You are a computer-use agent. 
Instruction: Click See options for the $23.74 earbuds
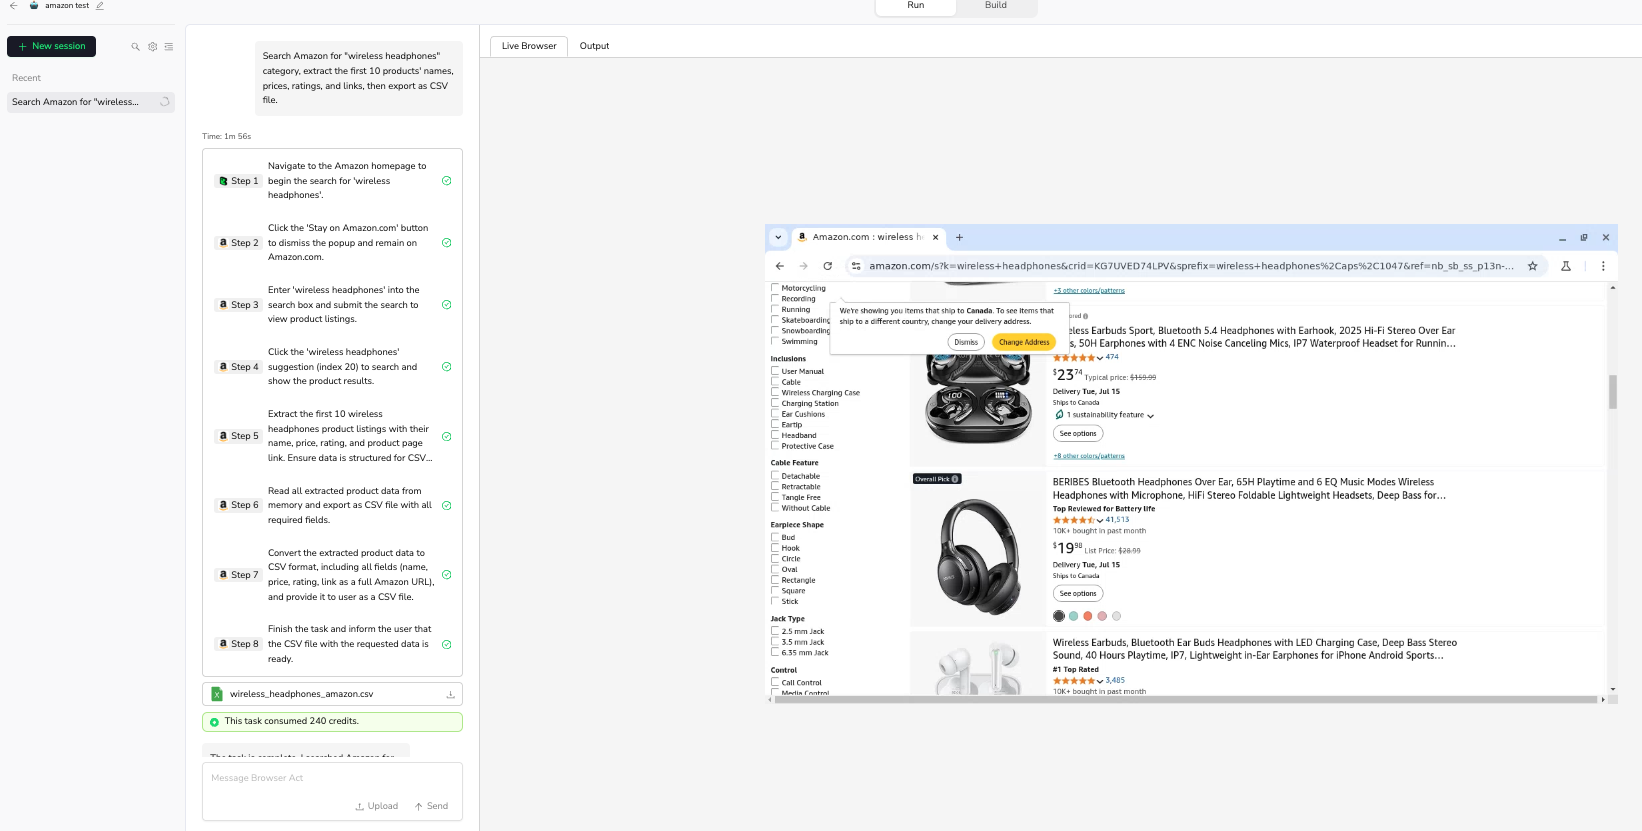1078,434
